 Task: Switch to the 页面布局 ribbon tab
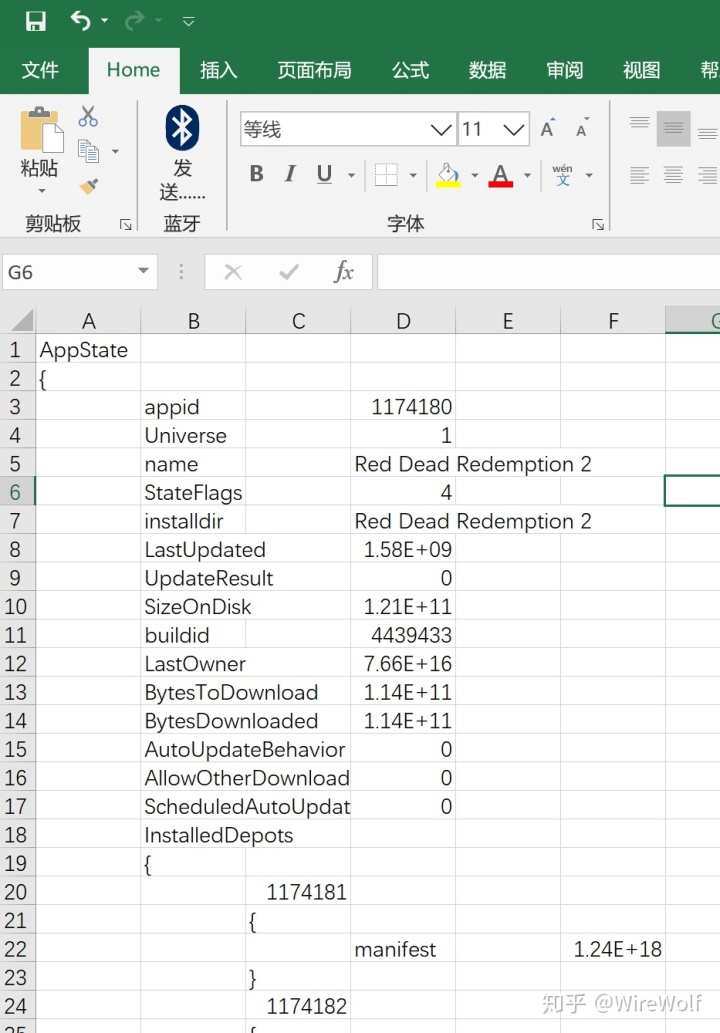(x=314, y=70)
